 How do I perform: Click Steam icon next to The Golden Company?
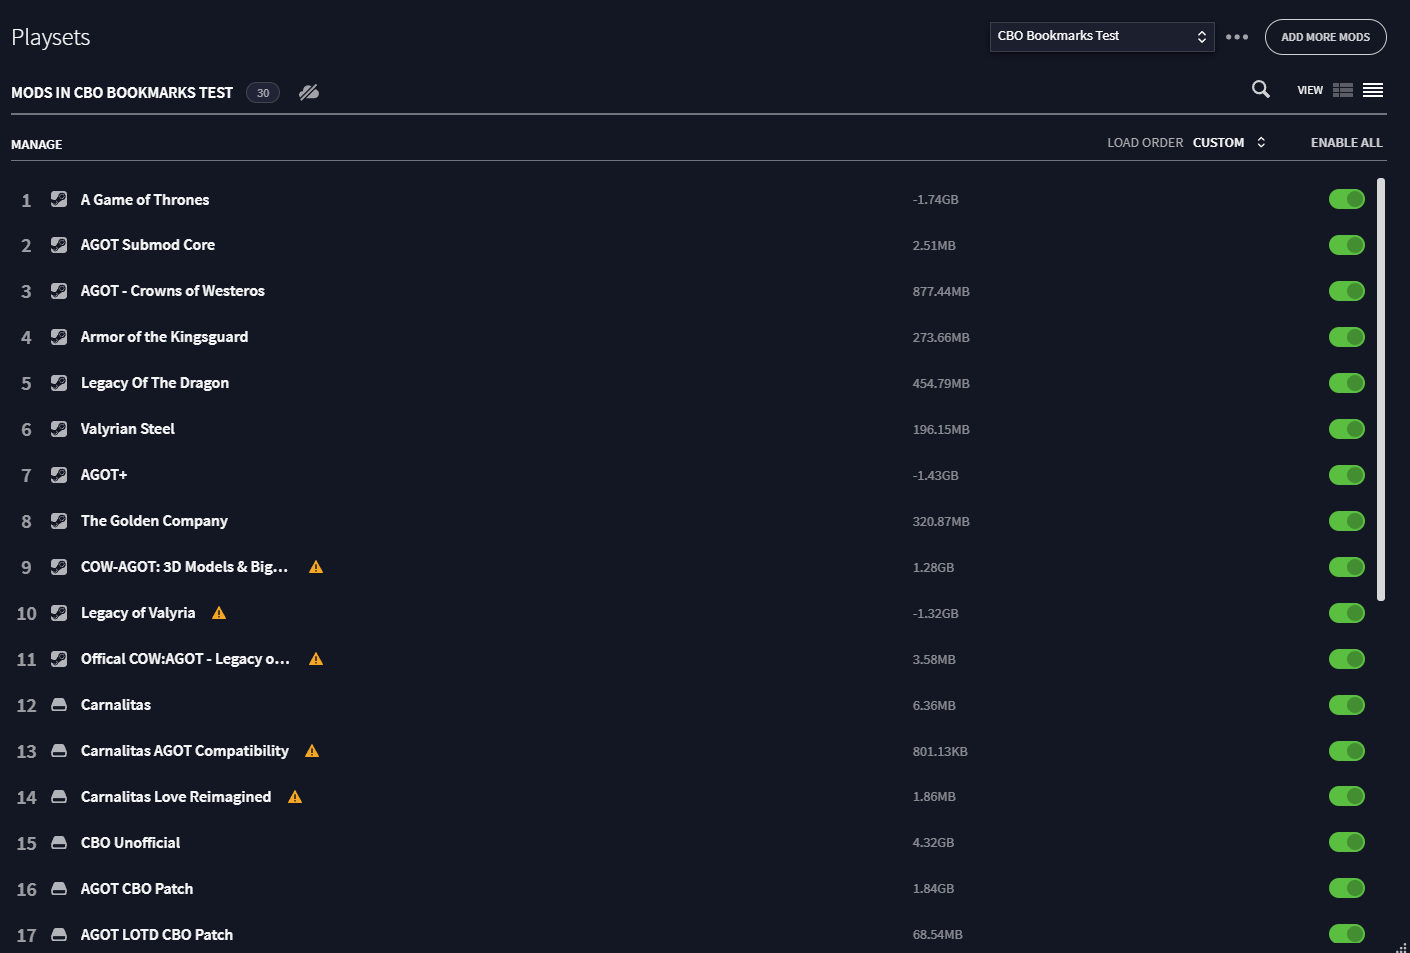pyautogui.click(x=59, y=521)
